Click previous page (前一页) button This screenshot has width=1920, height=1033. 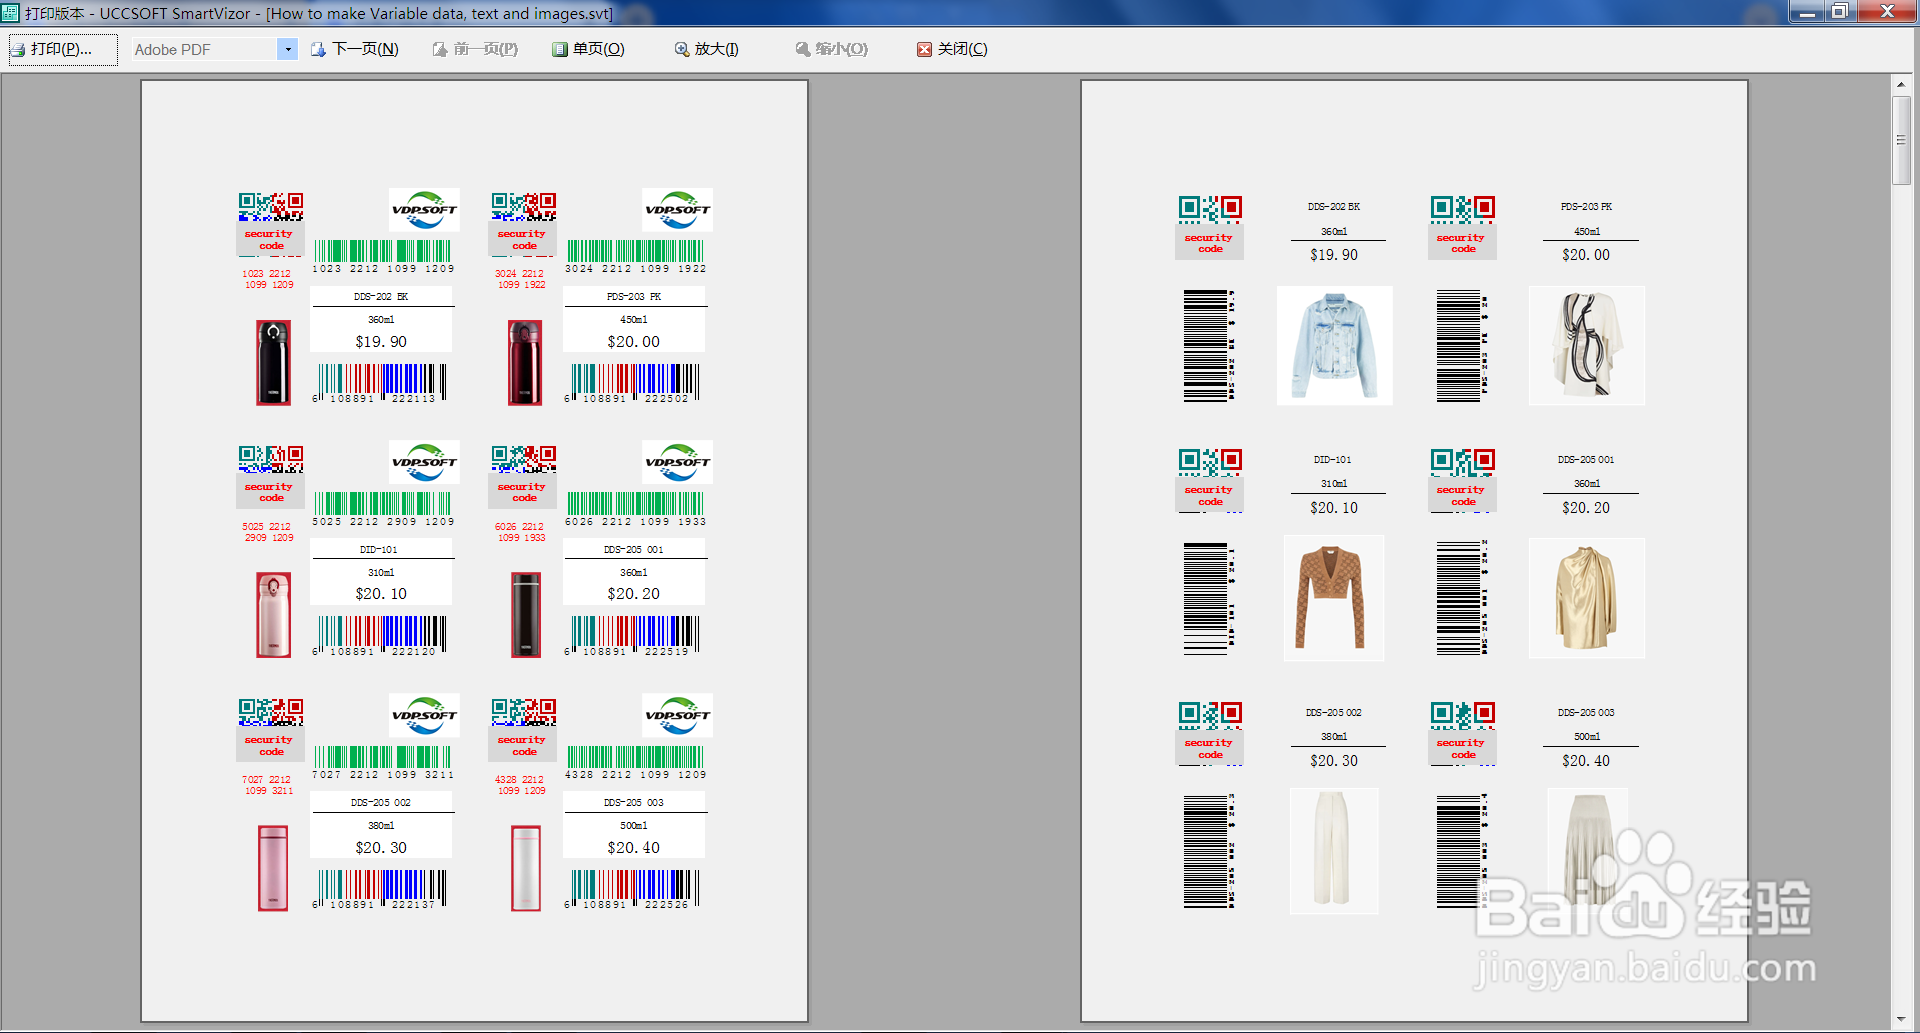475,49
